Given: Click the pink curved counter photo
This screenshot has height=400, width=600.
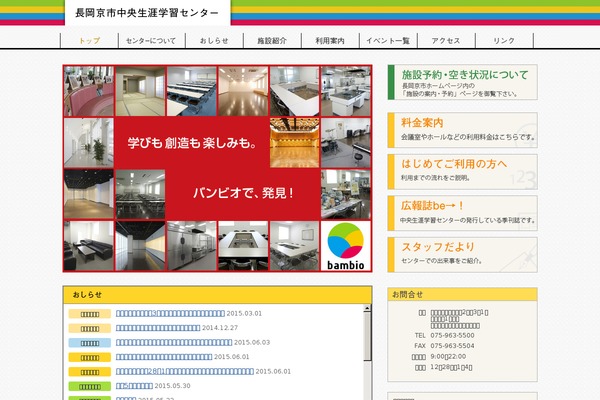Looking at the screenshot, I should point(89,91).
